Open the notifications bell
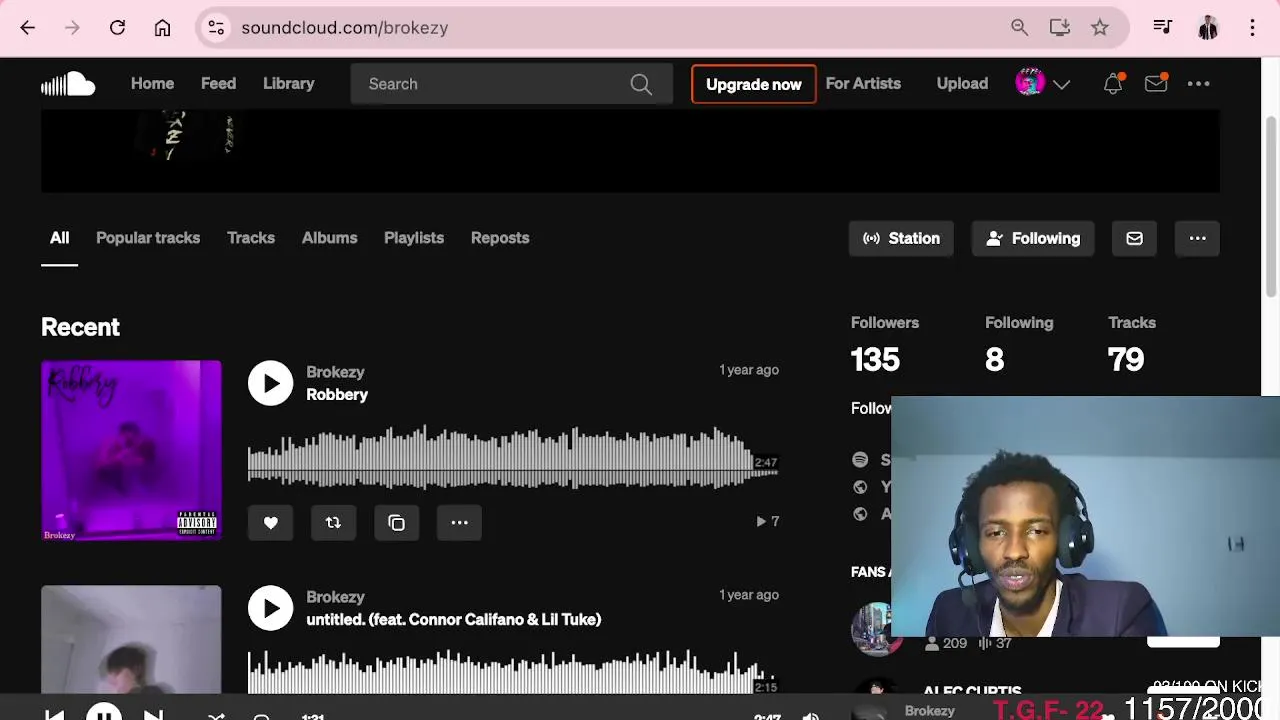Viewport: 1280px width, 720px height. click(x=1113, y=84)
